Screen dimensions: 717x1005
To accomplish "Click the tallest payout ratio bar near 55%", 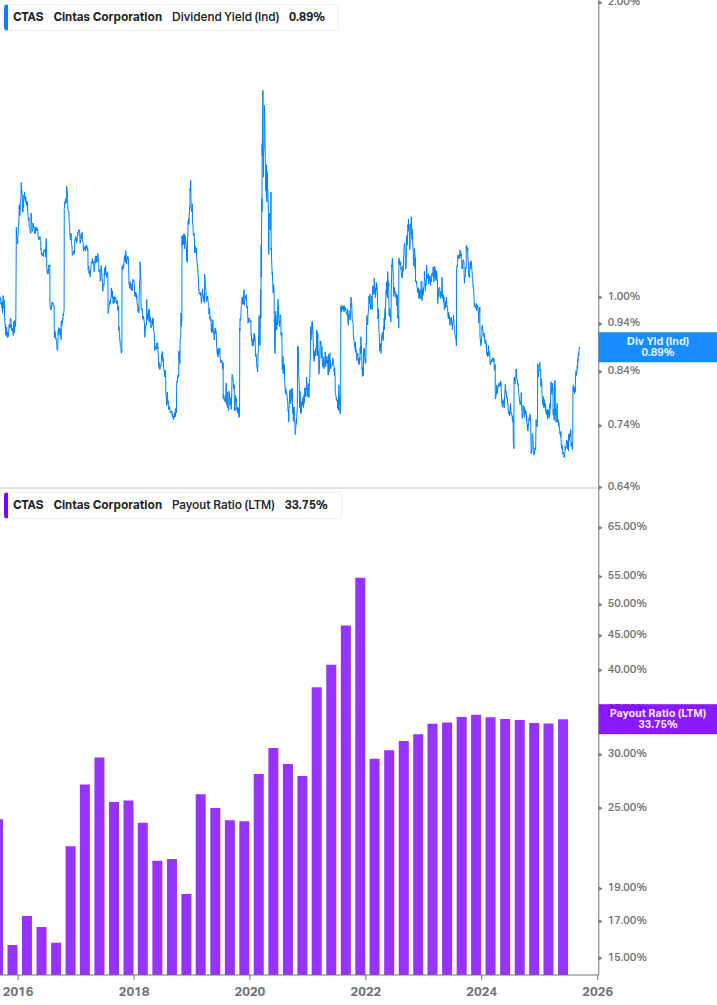I will 360,776.
